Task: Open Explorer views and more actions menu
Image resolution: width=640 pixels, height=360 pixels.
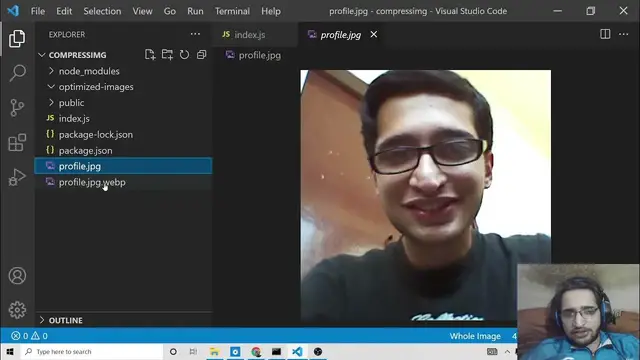Action: [195, 34]
